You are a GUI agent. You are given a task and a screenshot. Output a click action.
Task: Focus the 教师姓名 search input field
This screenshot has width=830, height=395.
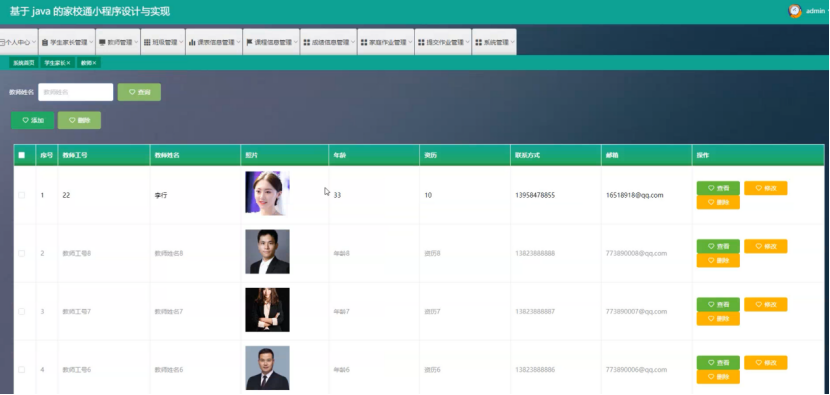[x=76, y=92]
